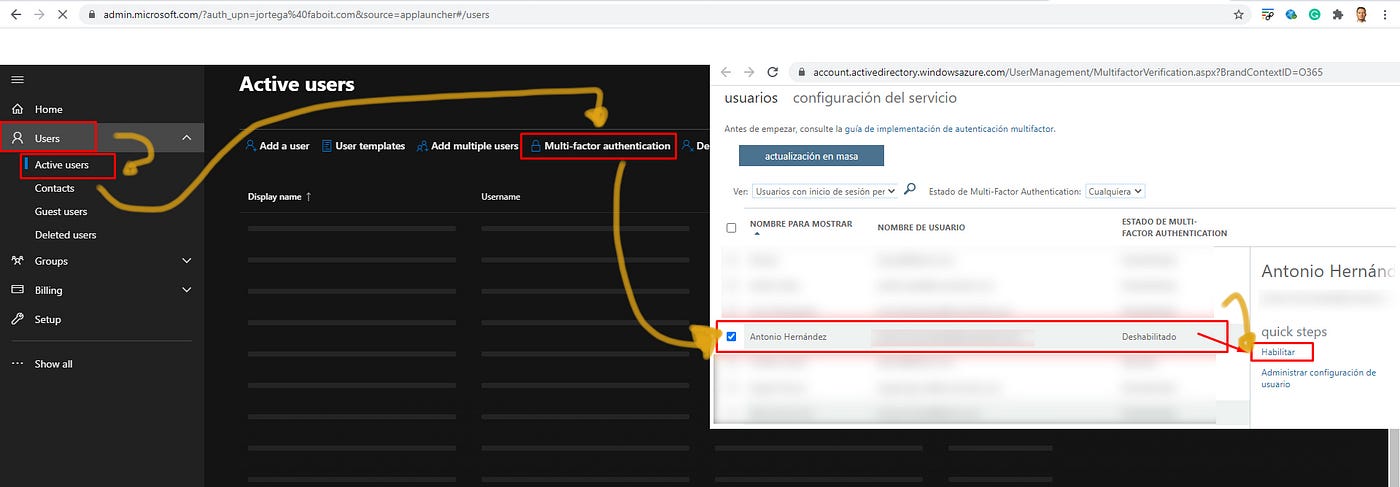This screenshot has height=487, width=1400.
Task: Click the Add a user person icon
Action: pos(250,146)
